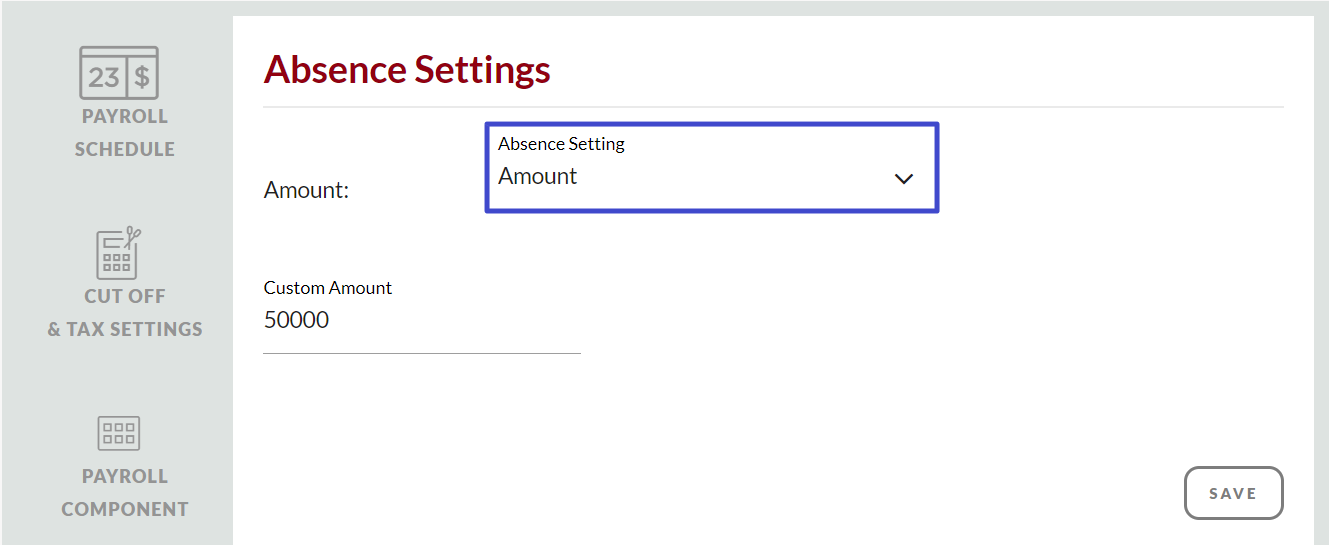Switch to Payroll Component sidebar label

pyautogui.click(x=124, y=493)
